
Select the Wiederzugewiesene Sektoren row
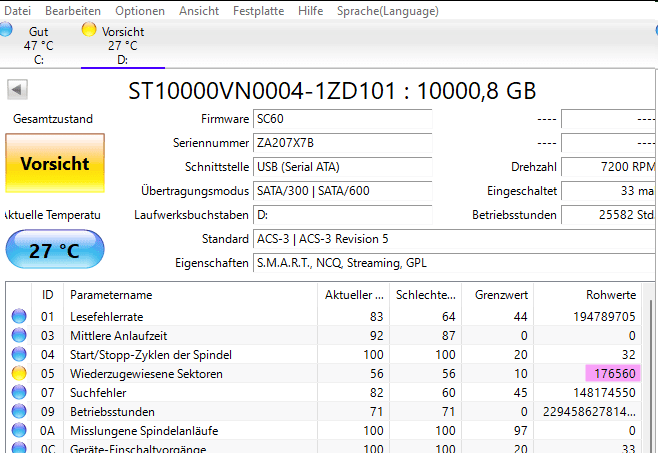(324, 373)
